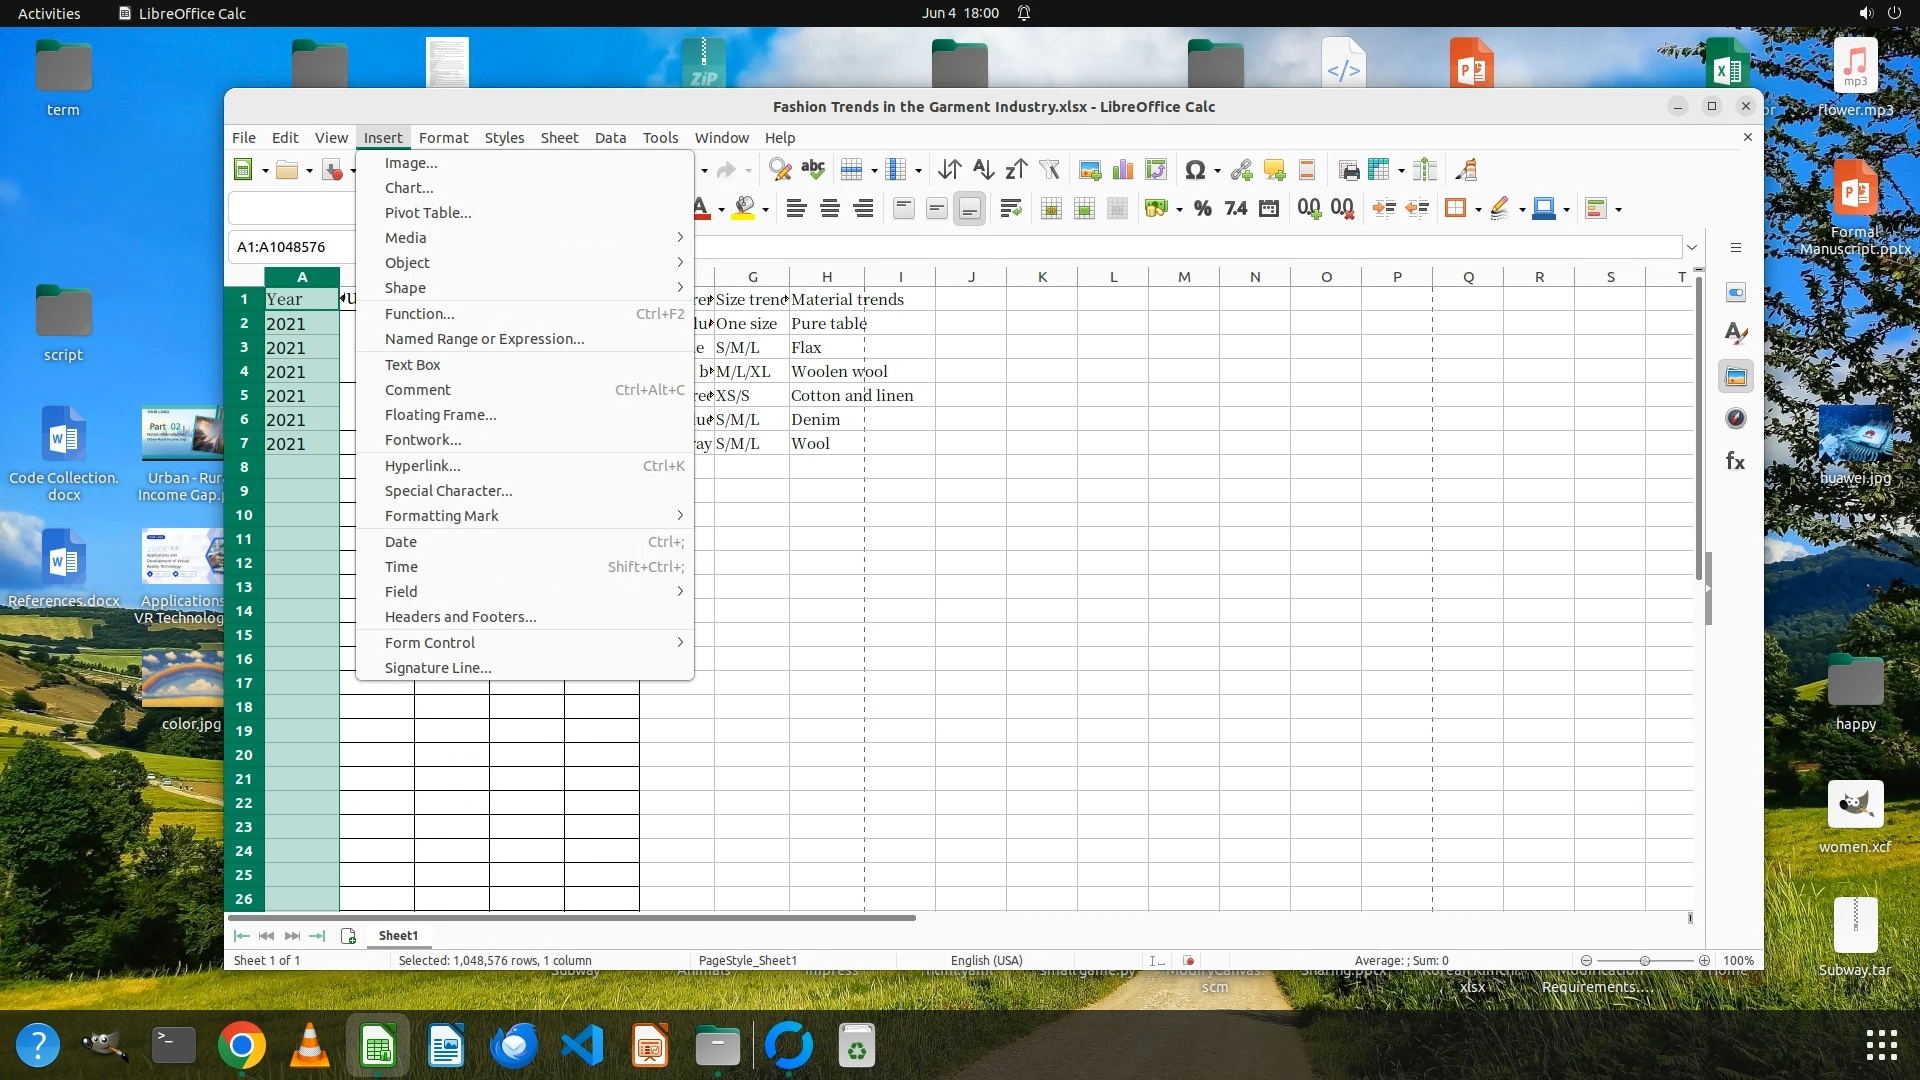
Task: Open the Navigator sidebar panel
Action: click(x=1736, y=419)
